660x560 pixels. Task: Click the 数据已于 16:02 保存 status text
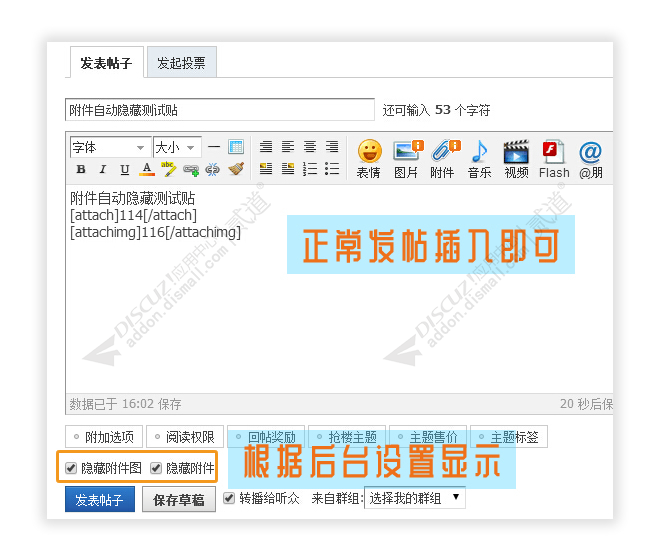click(x=125, y=404)
